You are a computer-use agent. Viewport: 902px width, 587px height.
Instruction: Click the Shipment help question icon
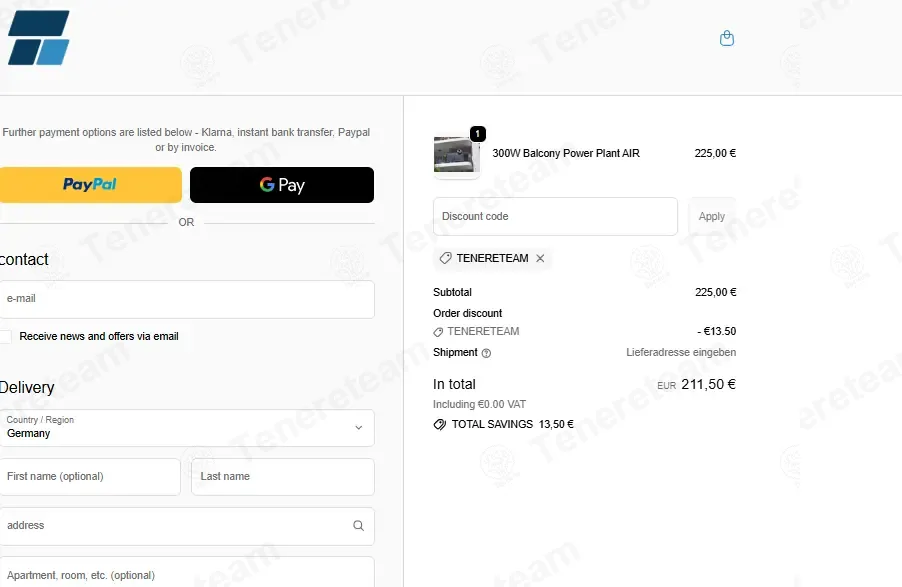coord(486,353)
